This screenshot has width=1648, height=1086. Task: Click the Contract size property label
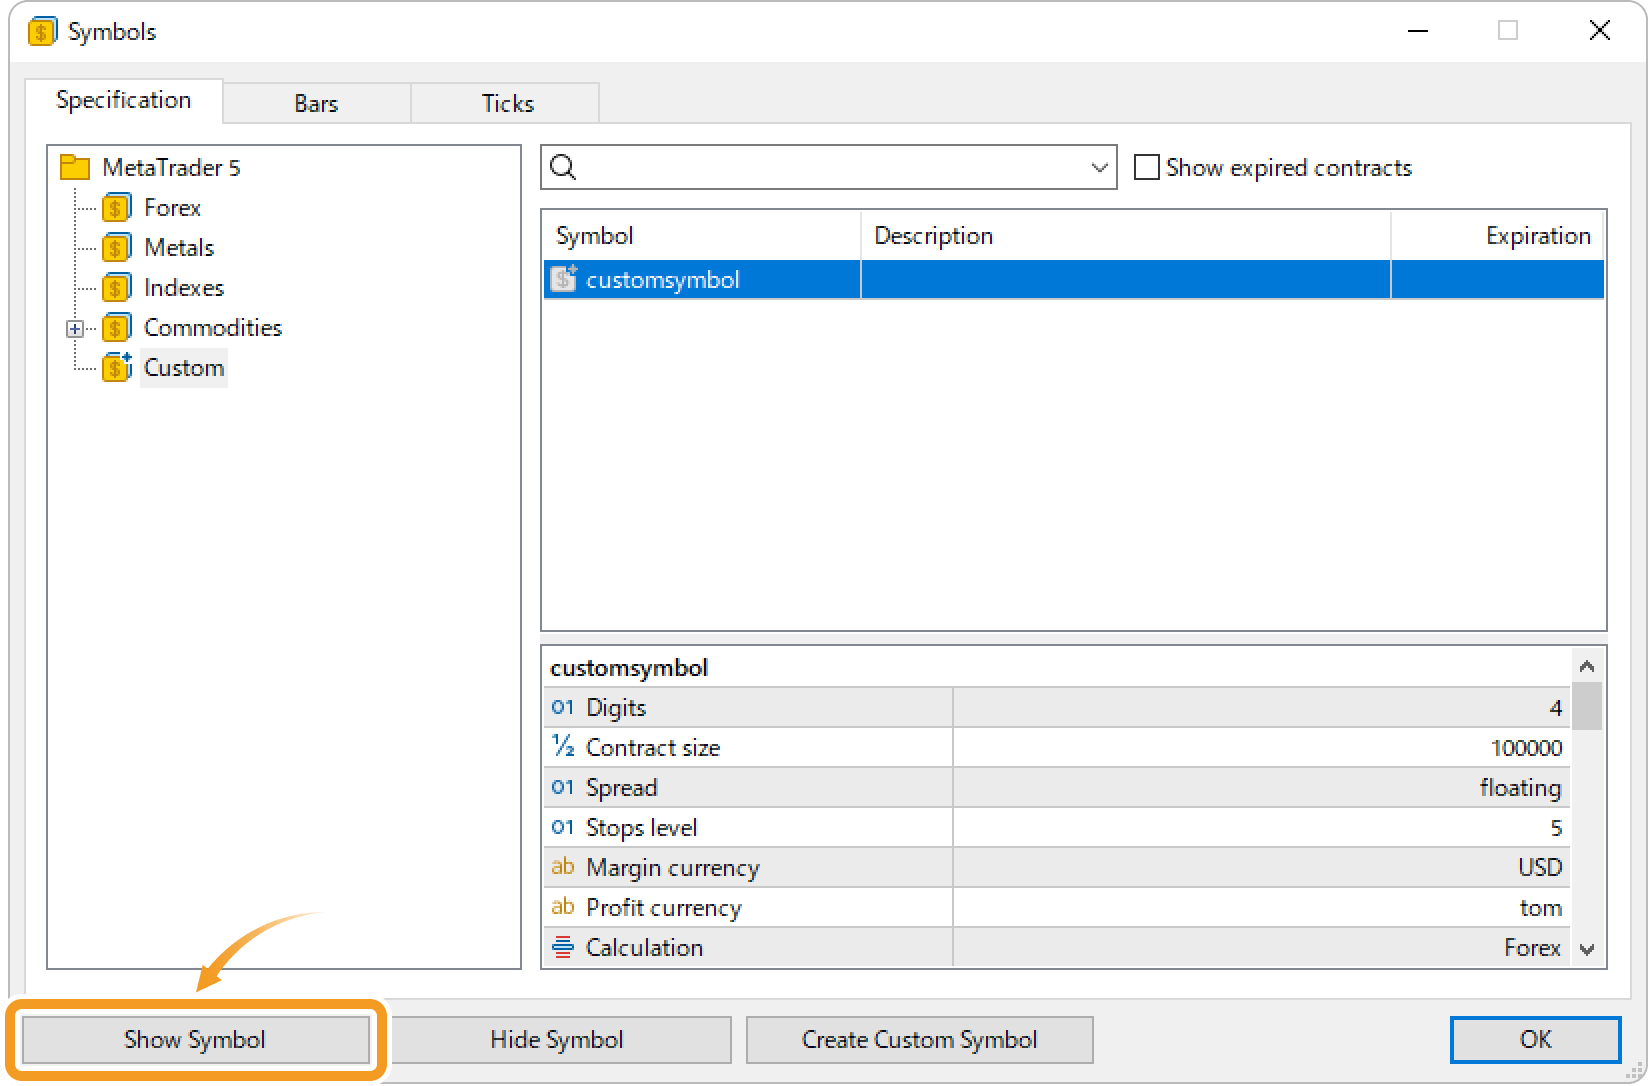pyautogui.click(x=653, y=748)
